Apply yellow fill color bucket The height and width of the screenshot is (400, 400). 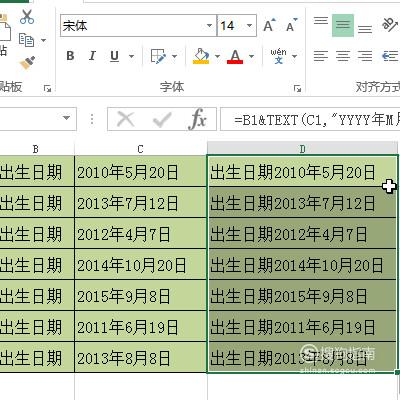coord(201,56)
